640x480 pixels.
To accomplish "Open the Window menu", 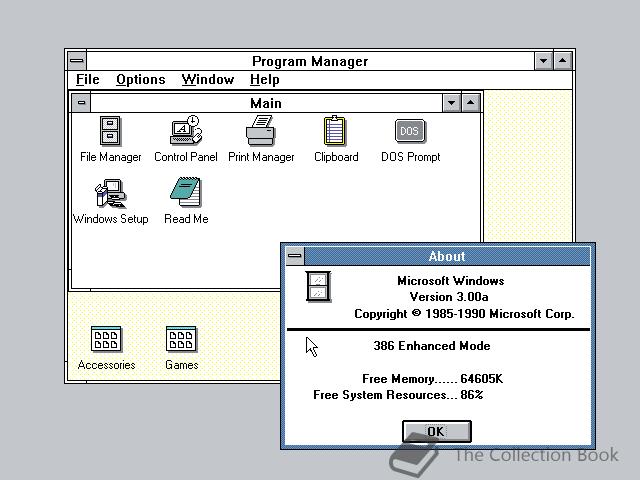I will pos(208,79).
